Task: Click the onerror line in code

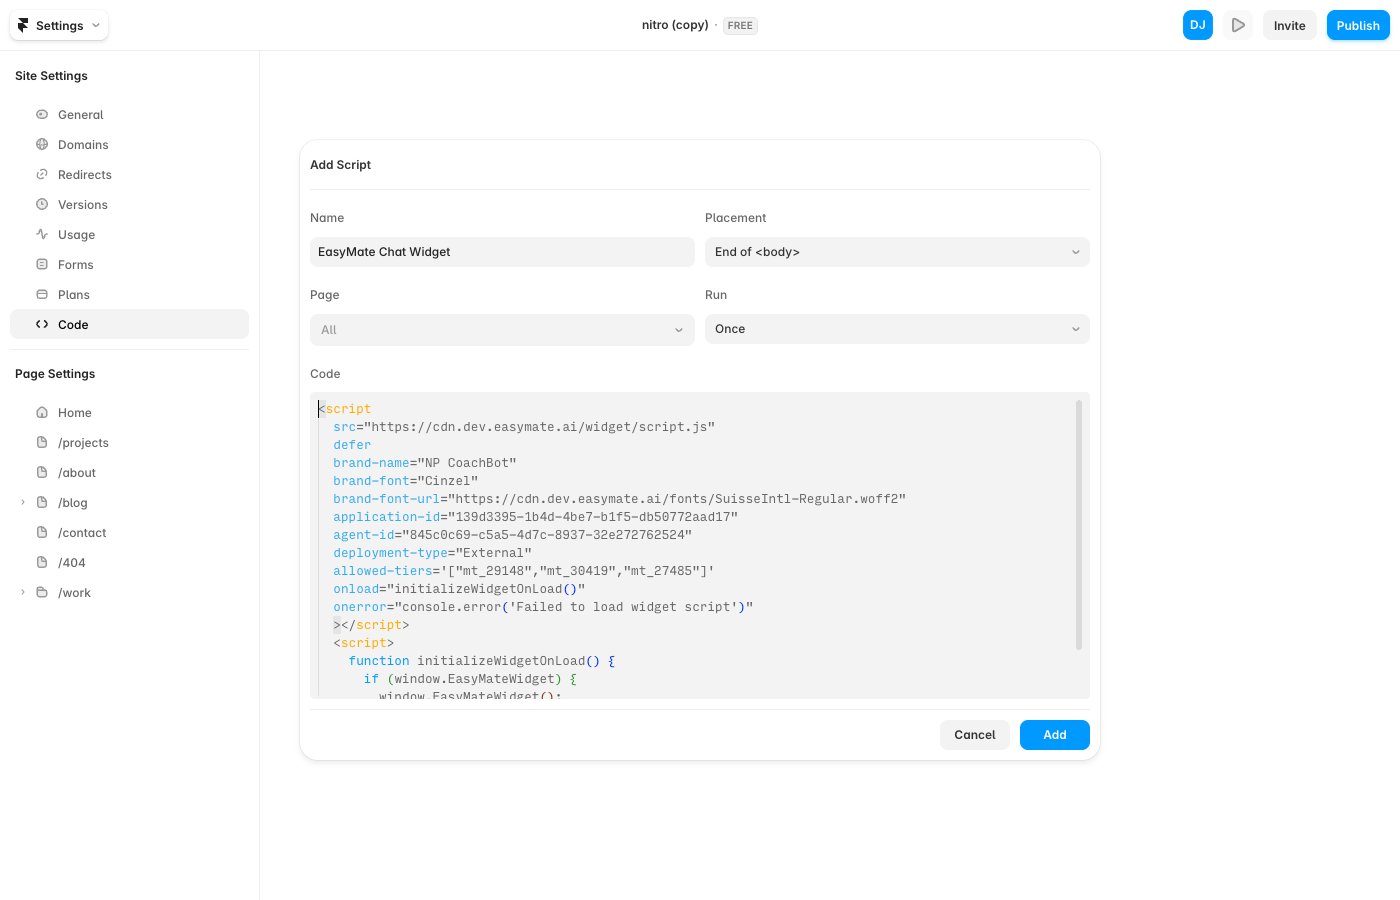Action: (x=543, y=607)
